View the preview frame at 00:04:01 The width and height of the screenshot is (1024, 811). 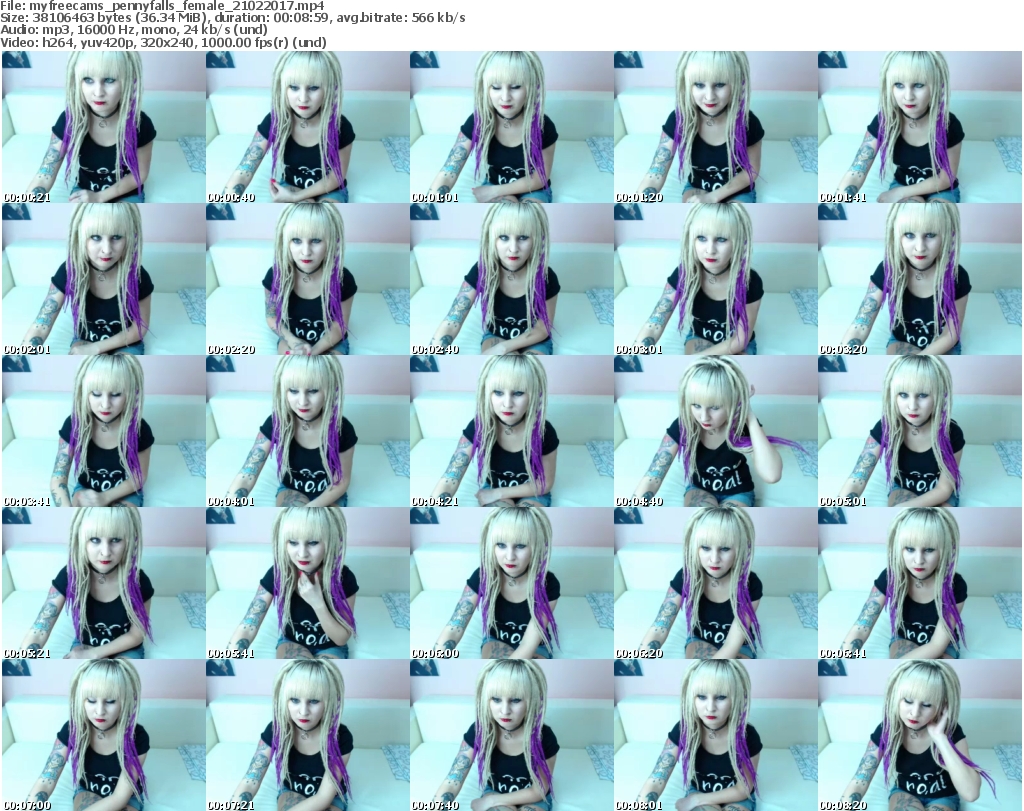coord(308,431)
